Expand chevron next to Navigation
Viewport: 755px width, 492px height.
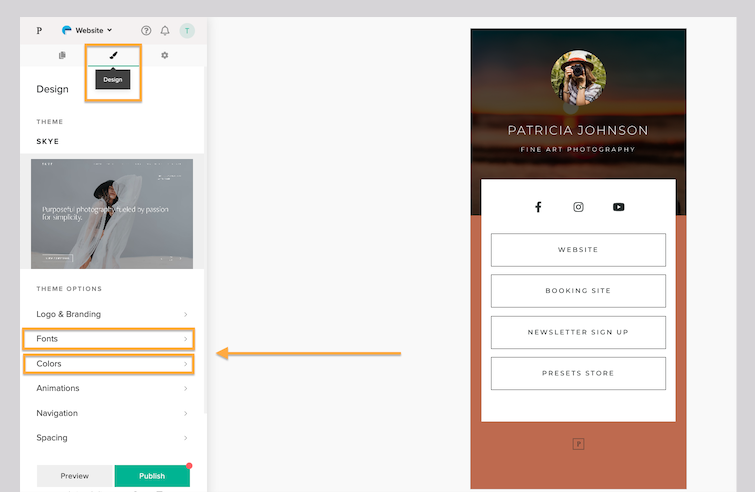coord(185,414)
